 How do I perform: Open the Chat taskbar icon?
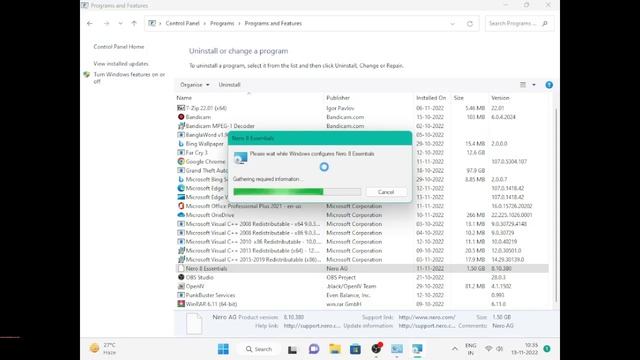coord(313,349)
